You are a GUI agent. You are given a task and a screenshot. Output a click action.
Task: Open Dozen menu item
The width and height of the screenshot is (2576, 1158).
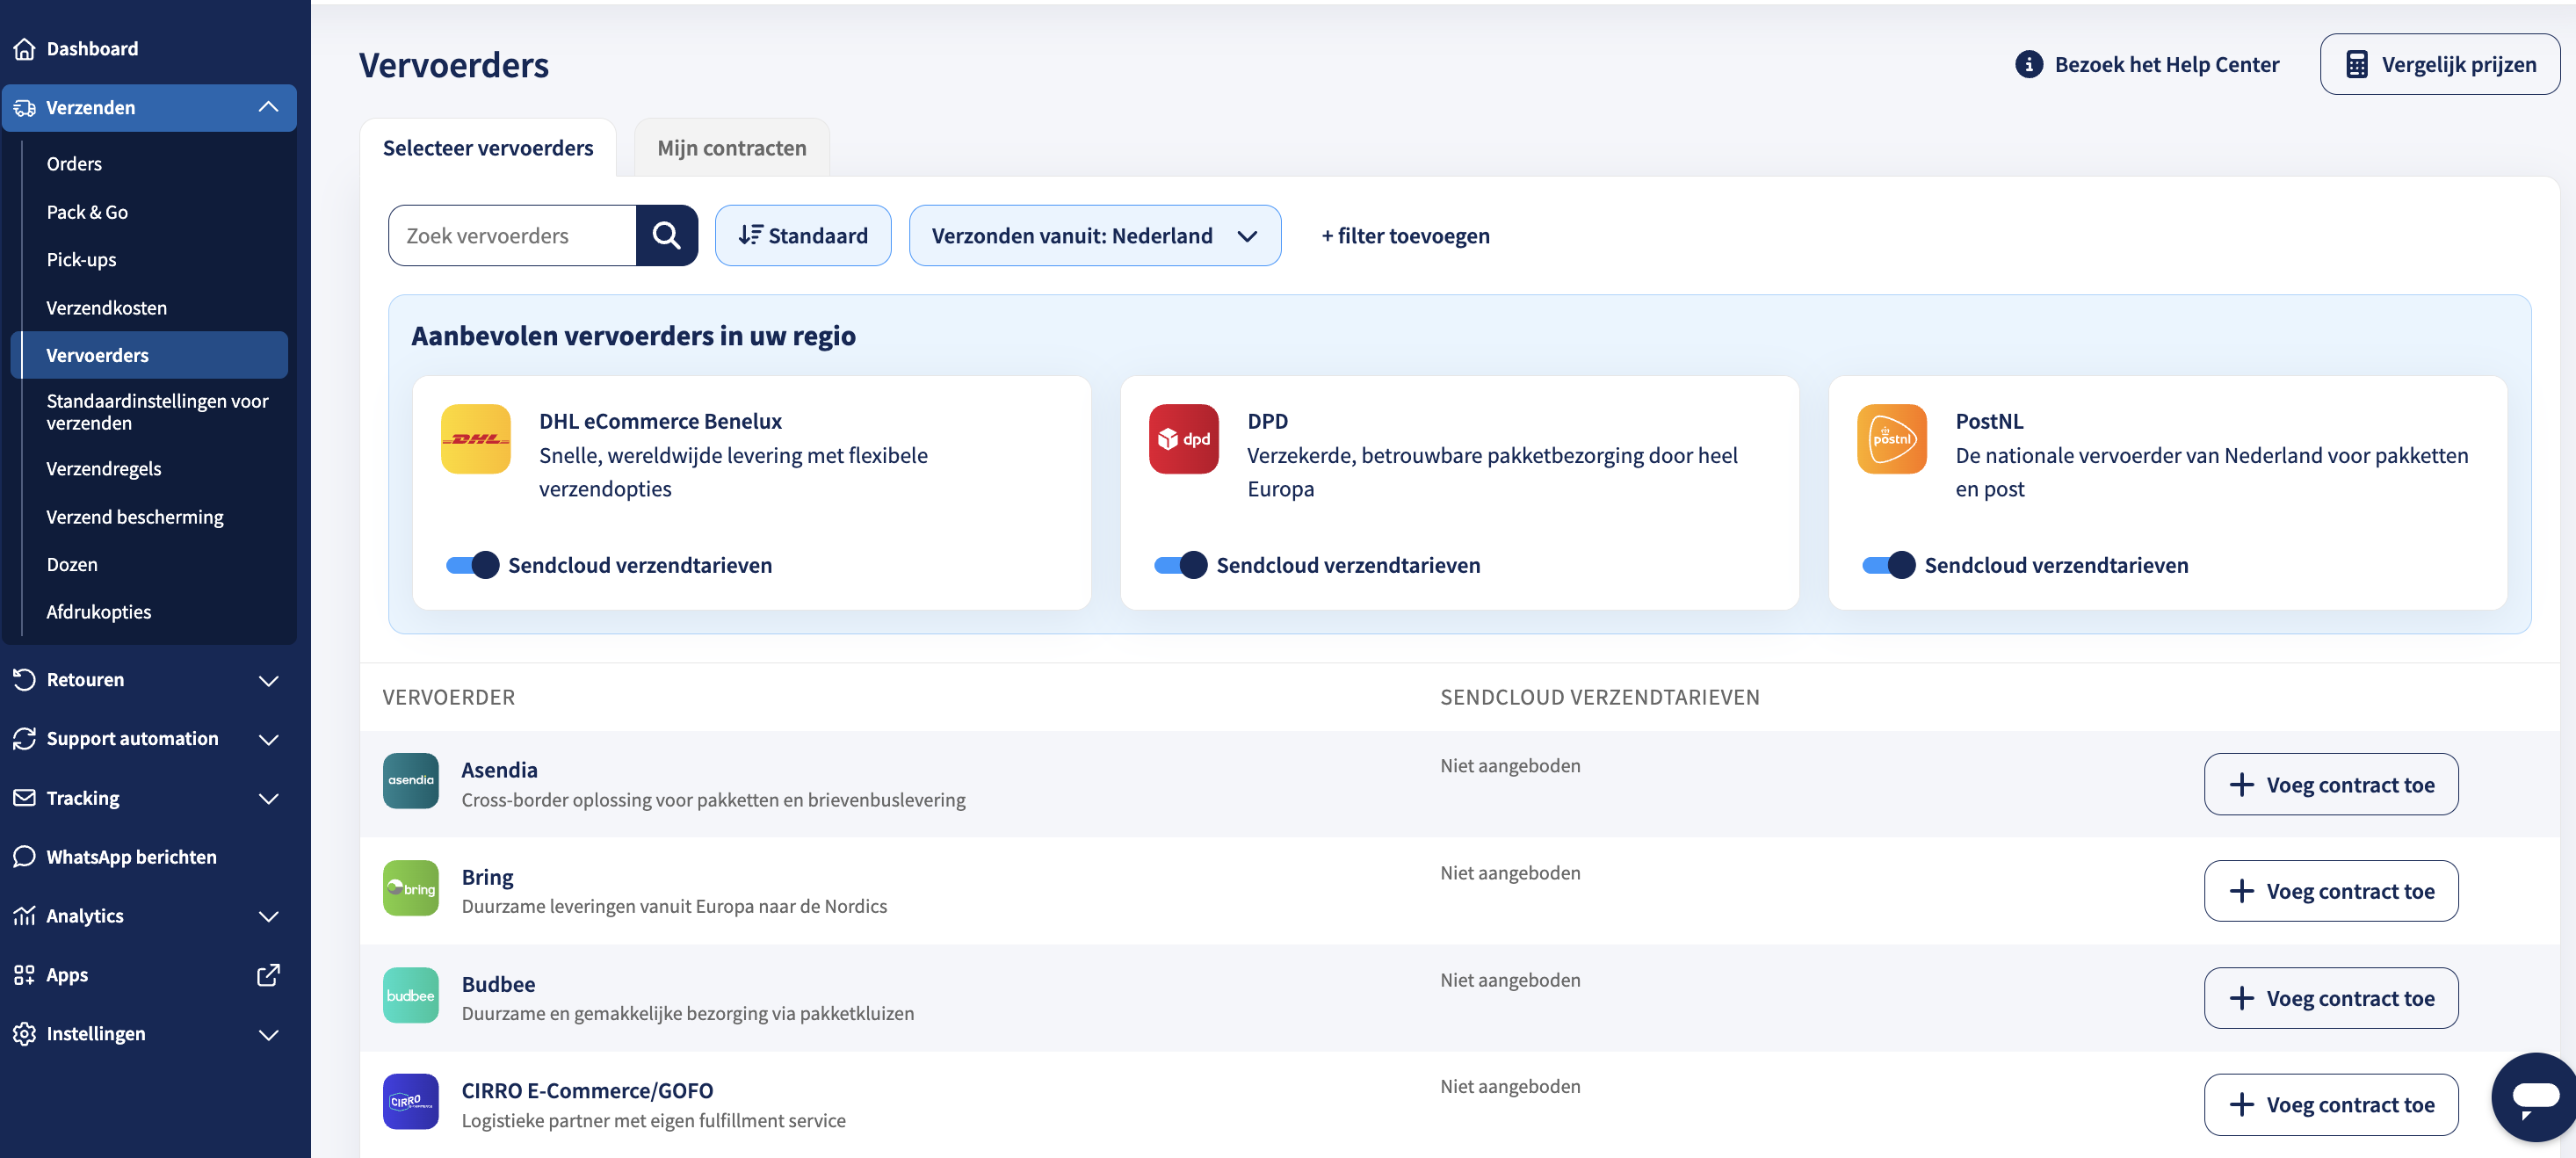tap(72, 564)
